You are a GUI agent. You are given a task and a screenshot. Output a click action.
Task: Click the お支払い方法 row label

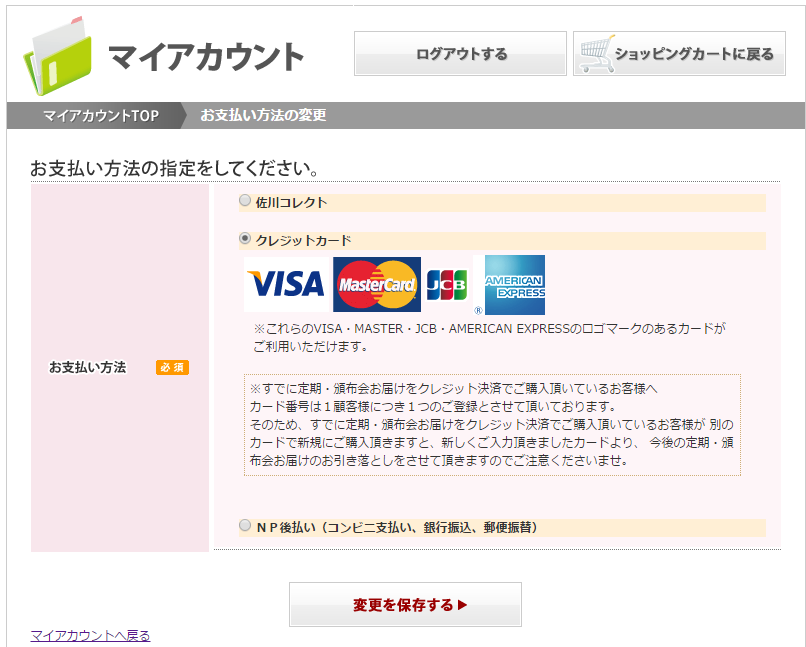pos(87,367)
